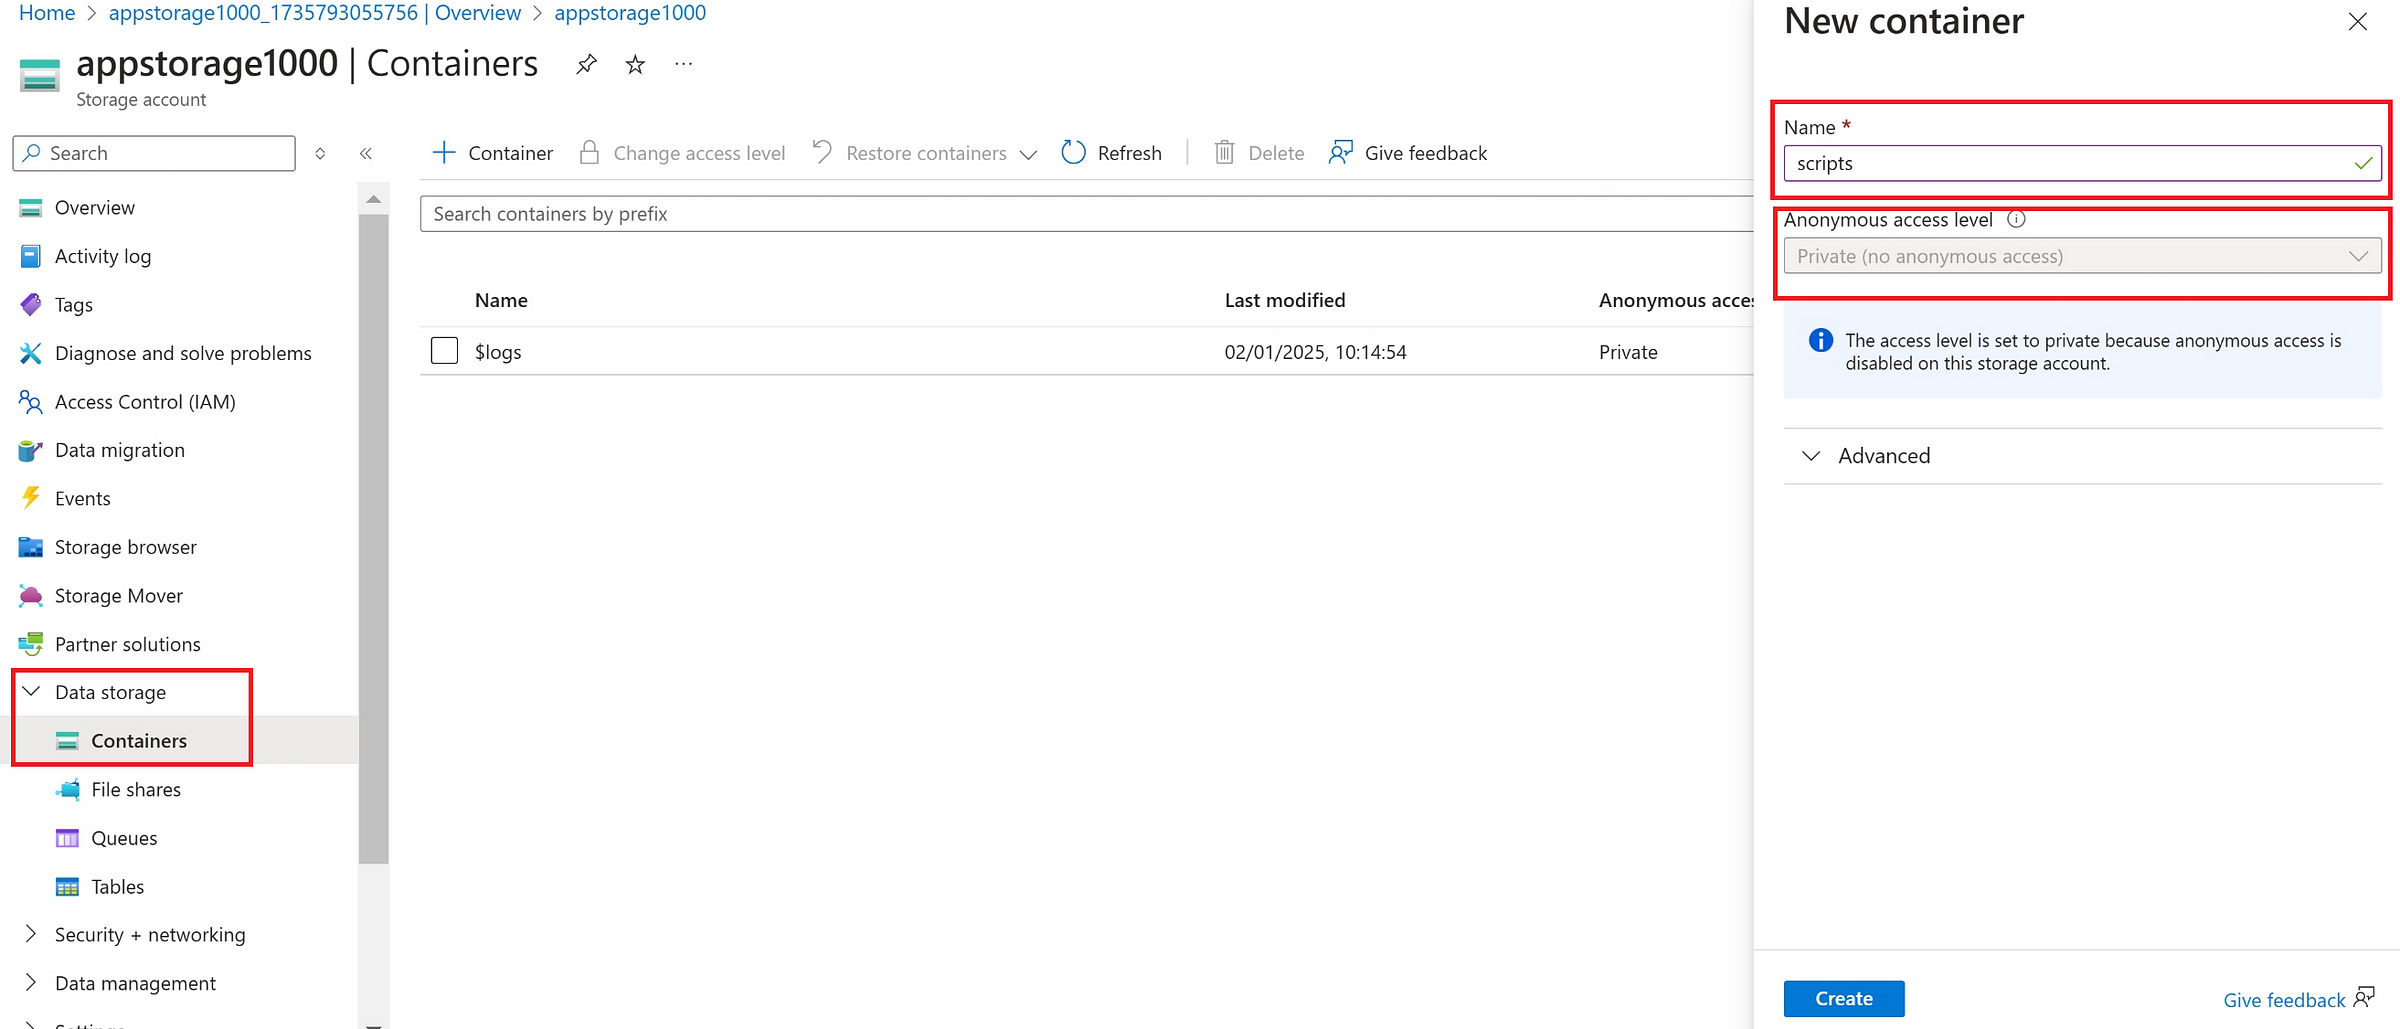Click the Storage Mover icon
Screen dimensions: 2400x1029
pos(31,596)
